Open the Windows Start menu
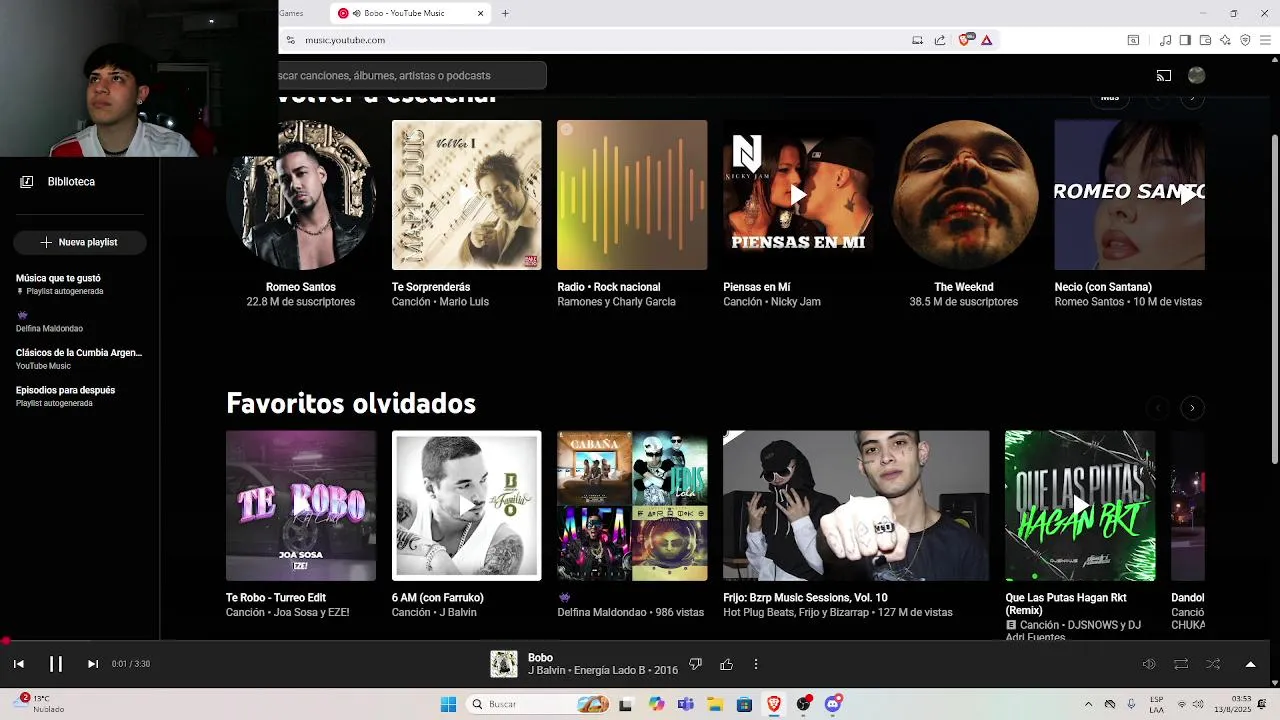1280x720 pixels. click(448, 704)
